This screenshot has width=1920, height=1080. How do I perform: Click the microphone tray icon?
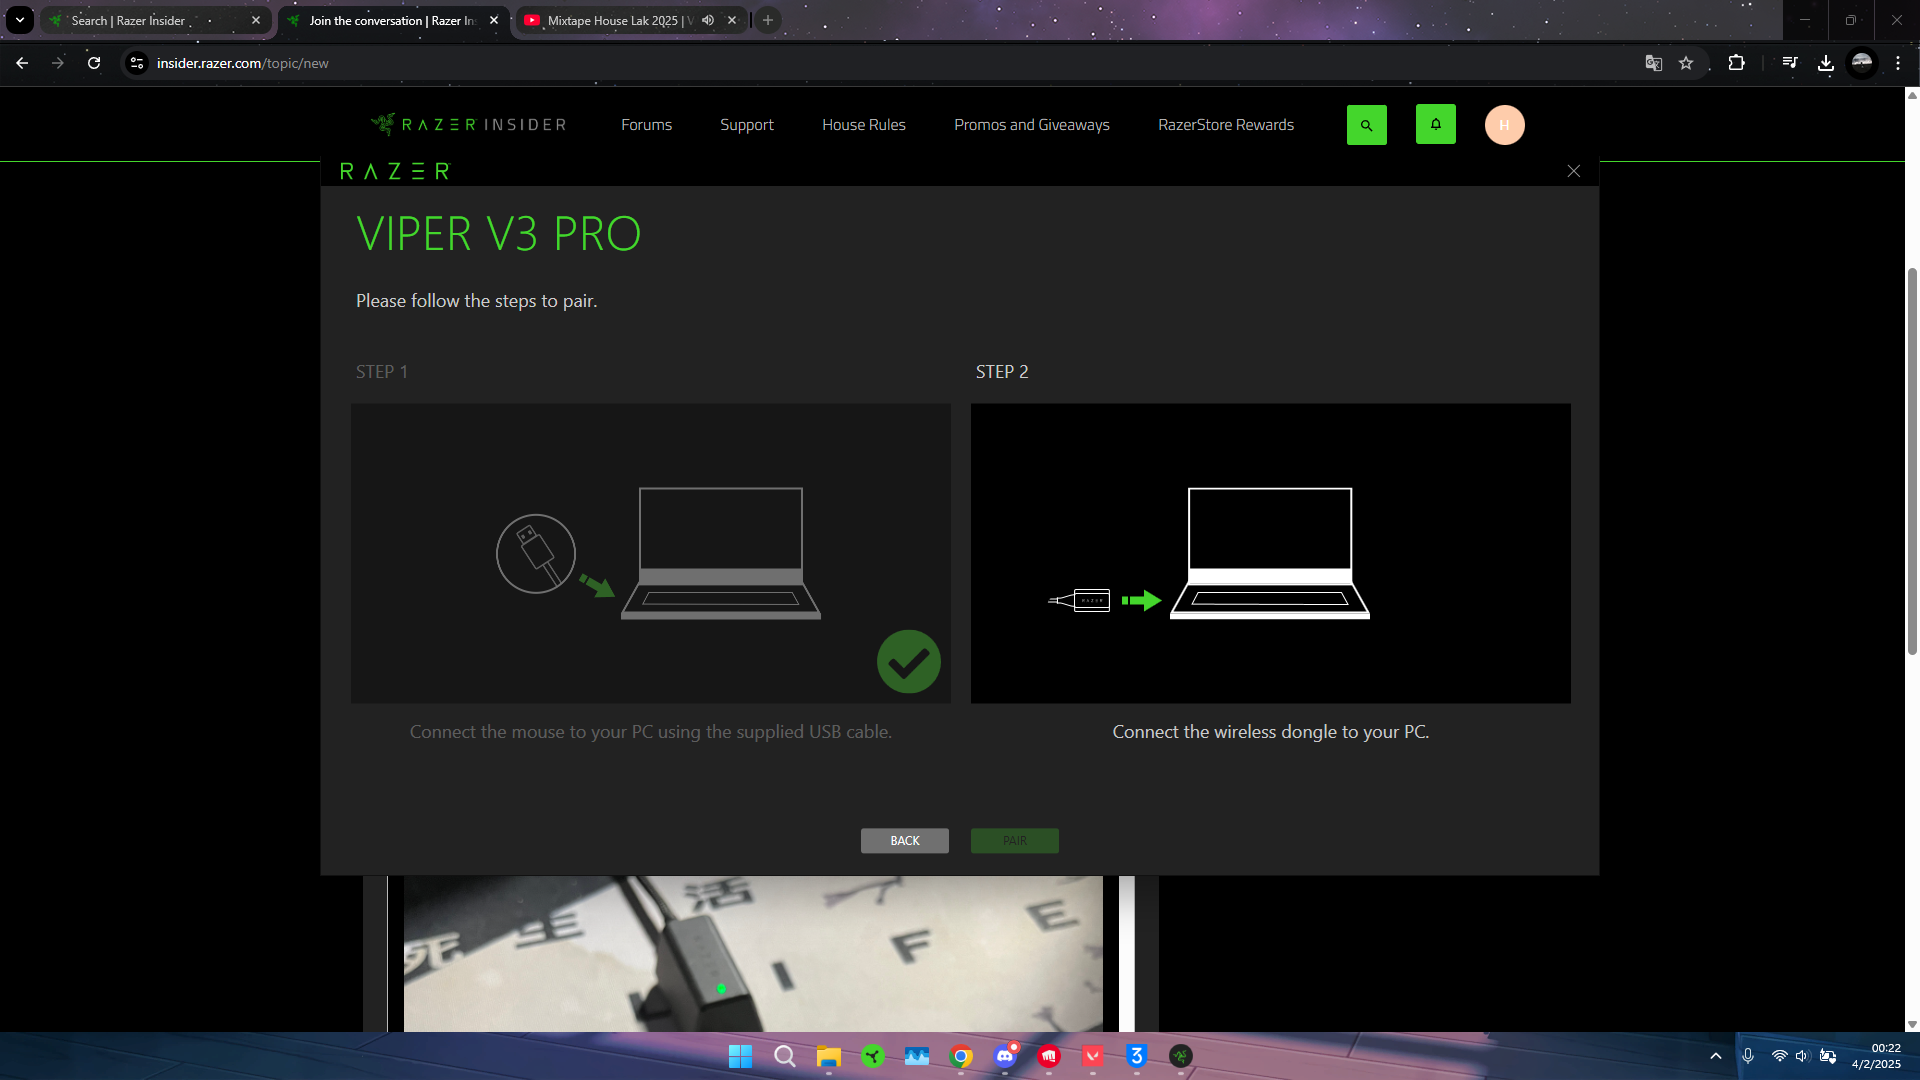(1748, 1056)
